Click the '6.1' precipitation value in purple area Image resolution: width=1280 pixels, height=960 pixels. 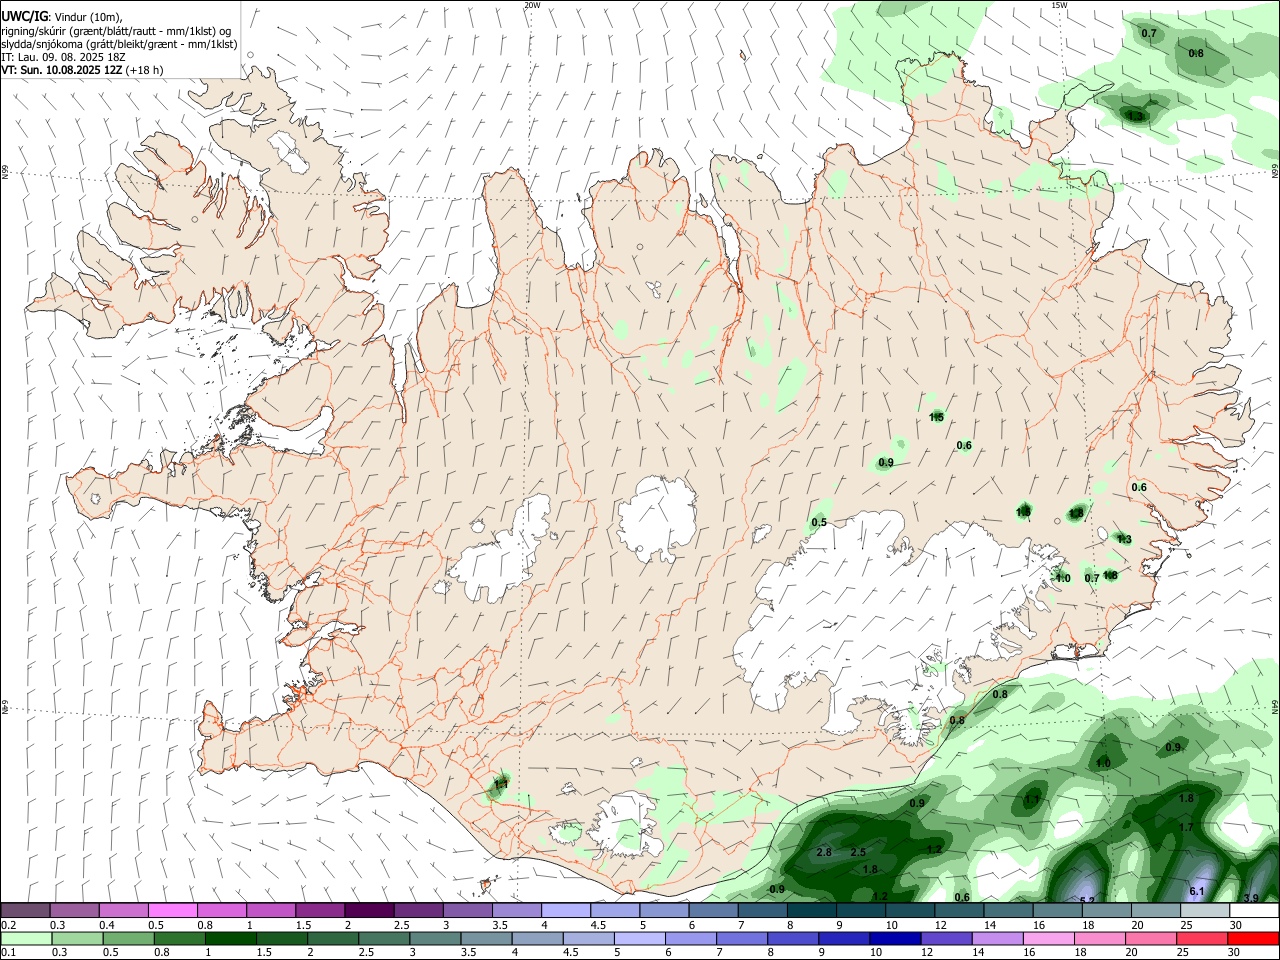[1197, 891]
